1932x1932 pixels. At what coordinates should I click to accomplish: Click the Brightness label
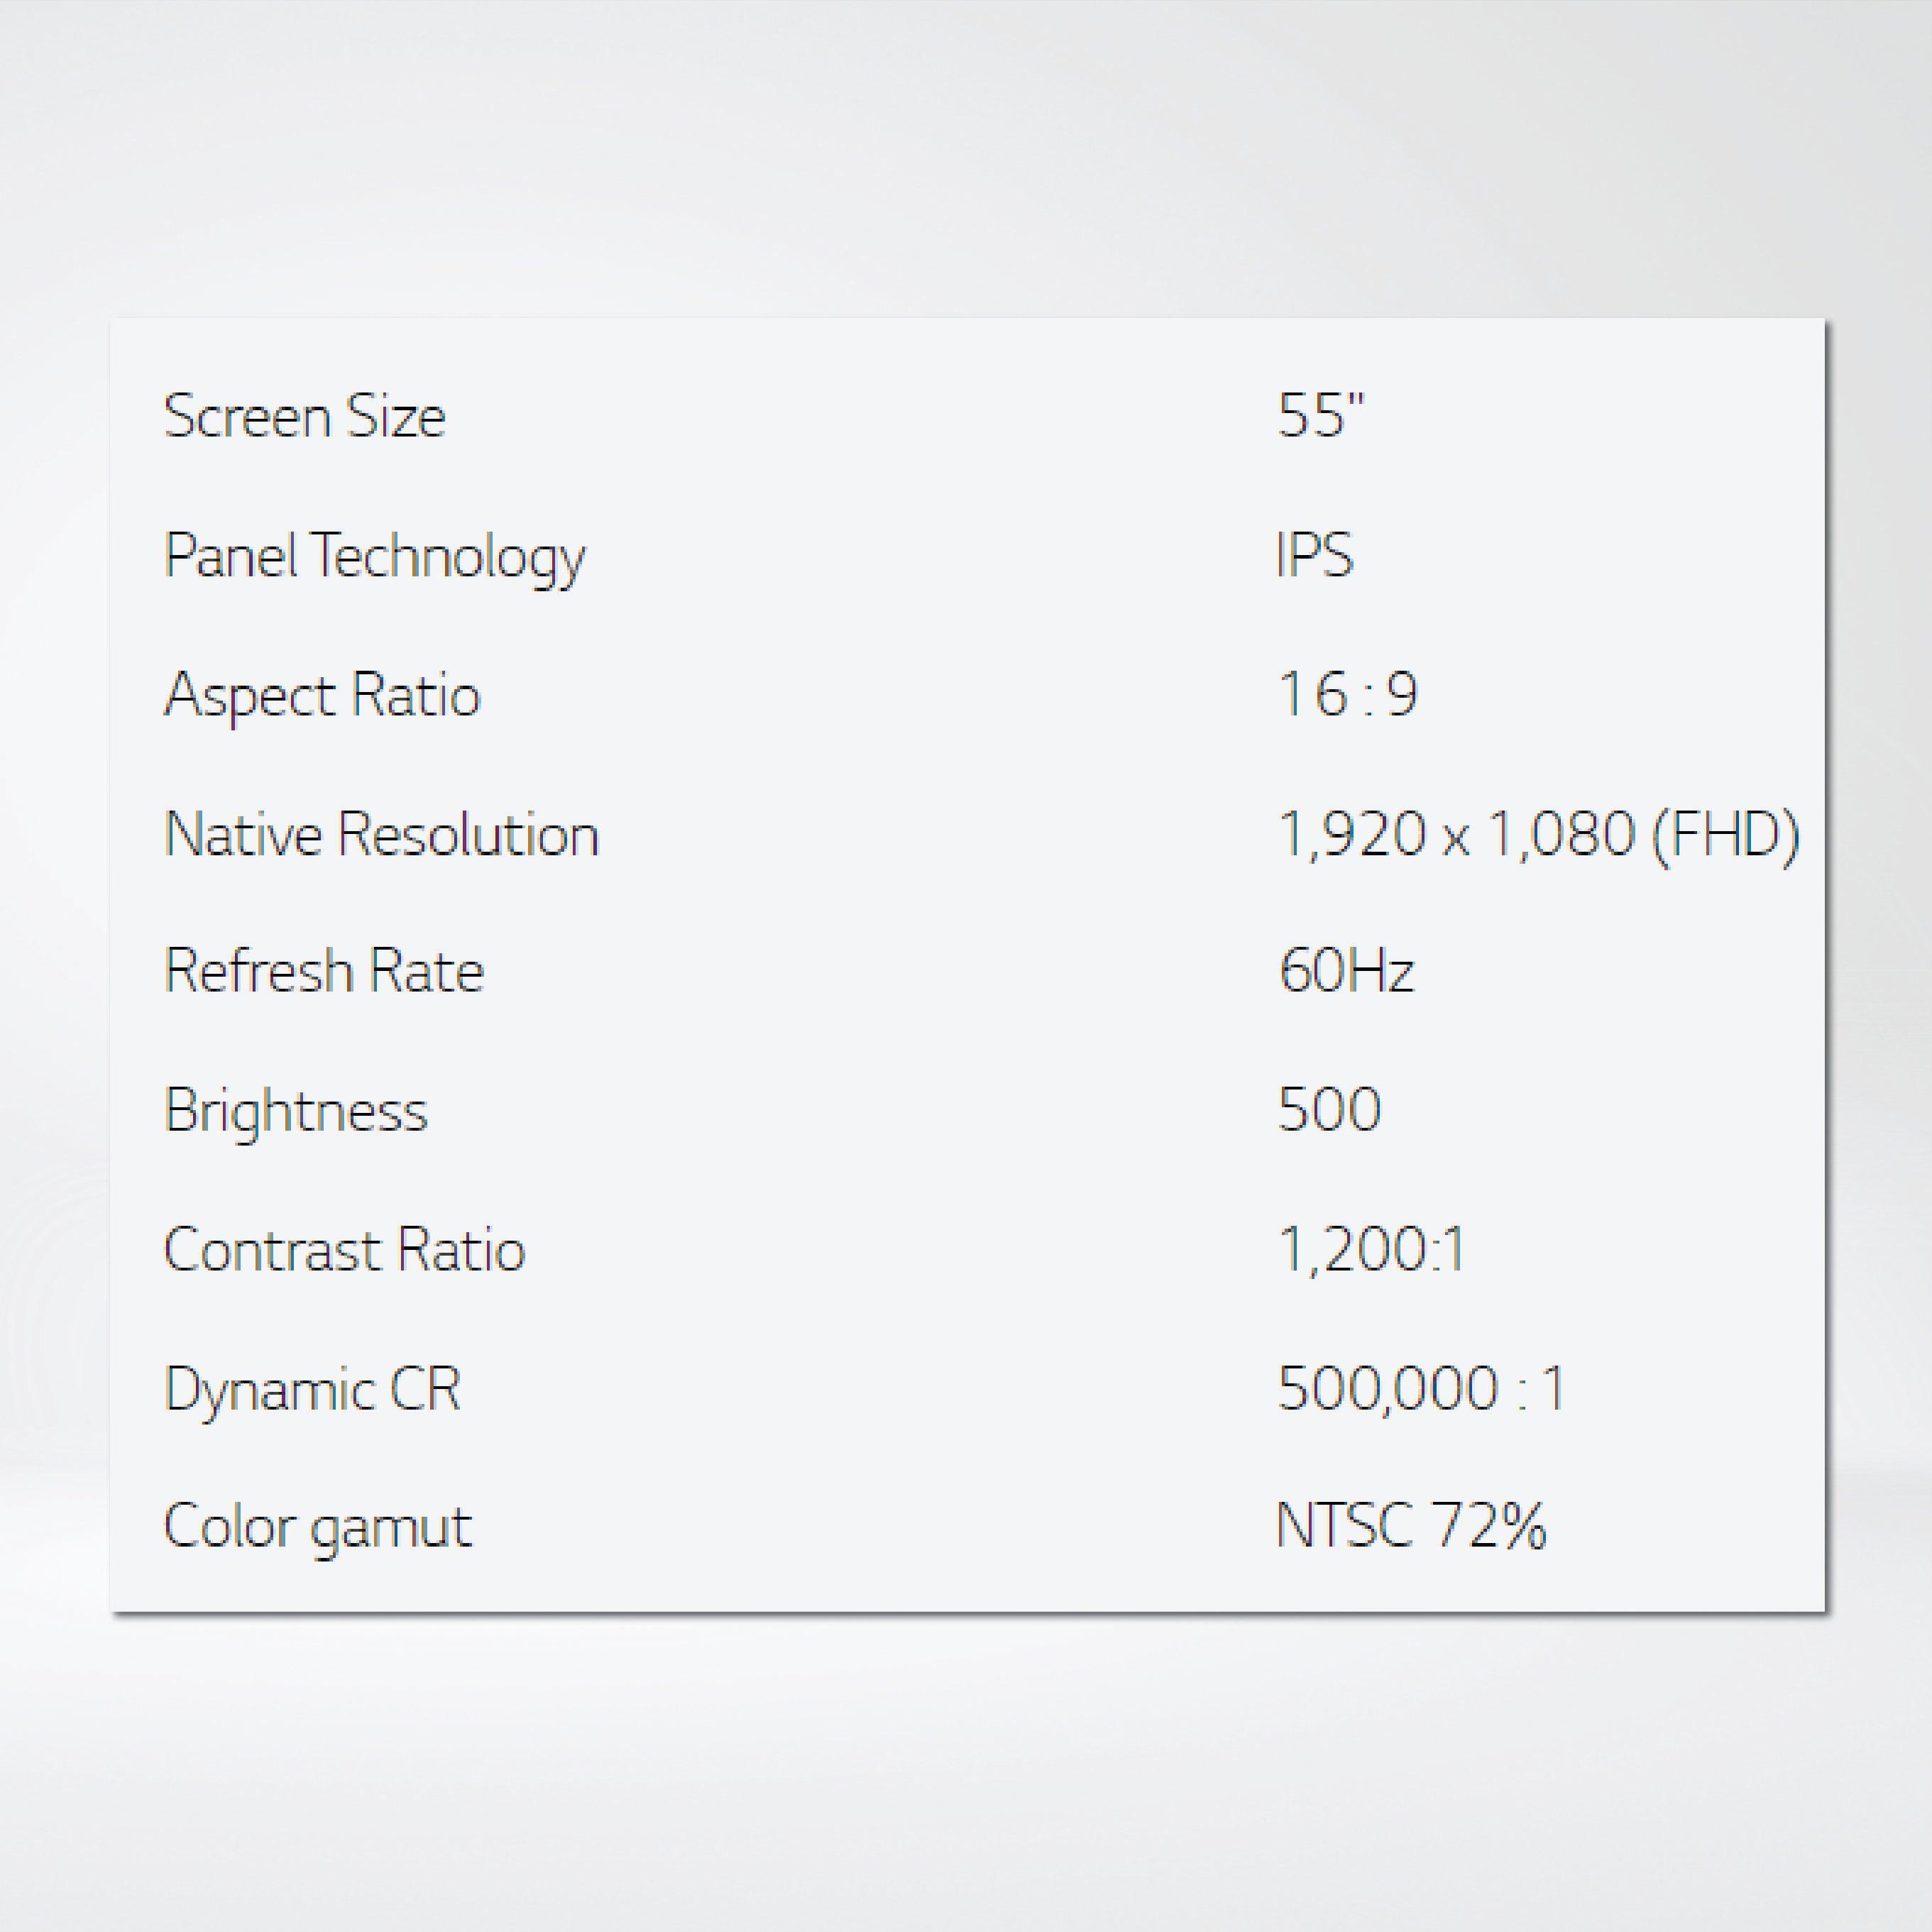[x=296, y=1111]
